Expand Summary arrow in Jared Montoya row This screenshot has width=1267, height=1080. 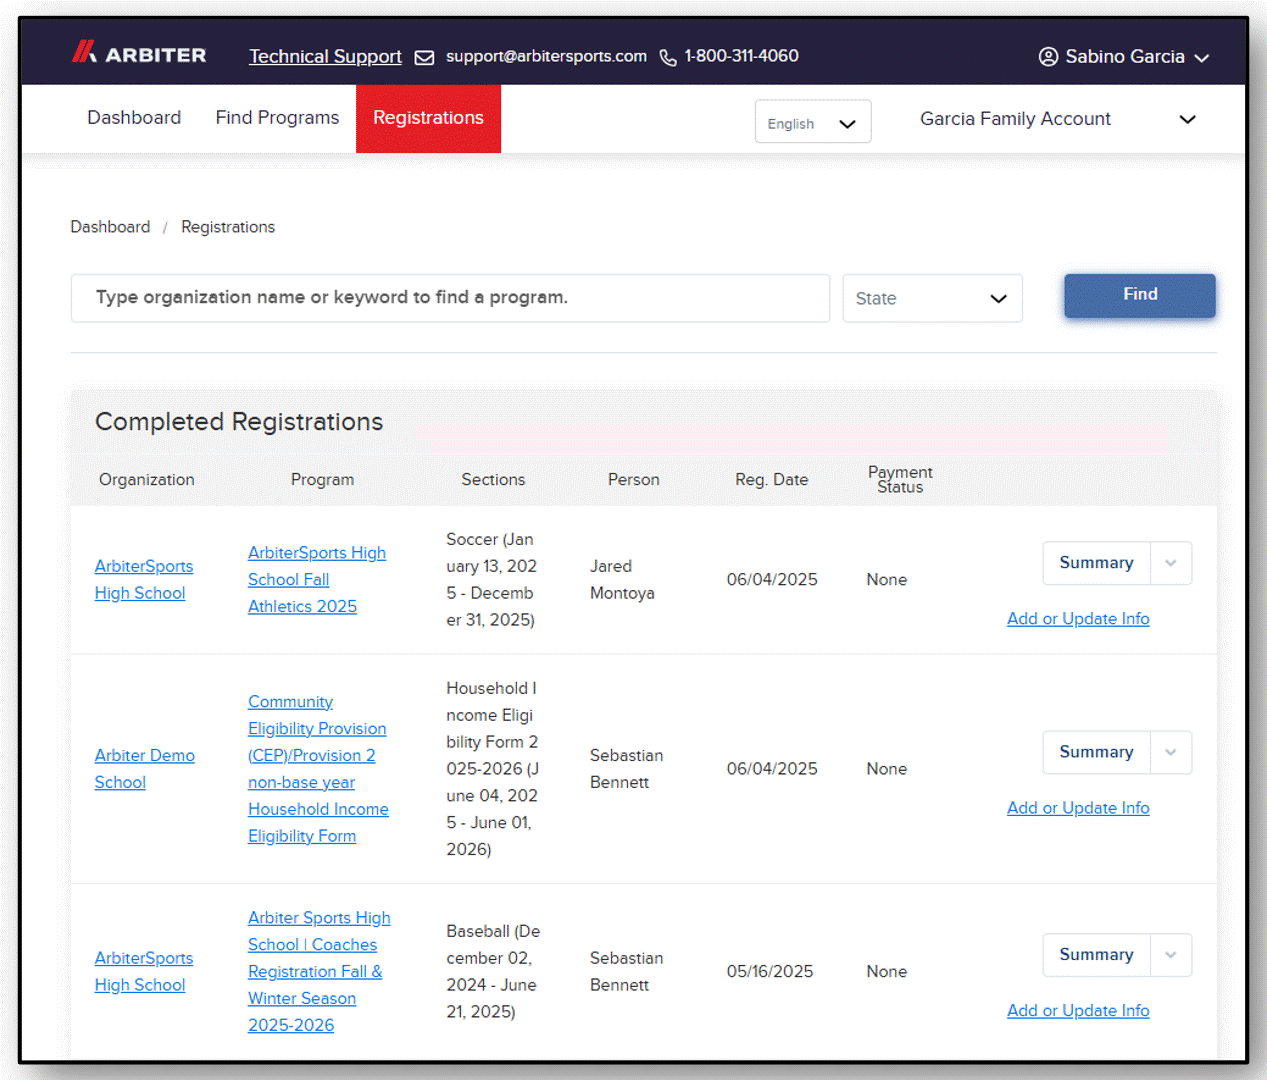[1171, 563]
